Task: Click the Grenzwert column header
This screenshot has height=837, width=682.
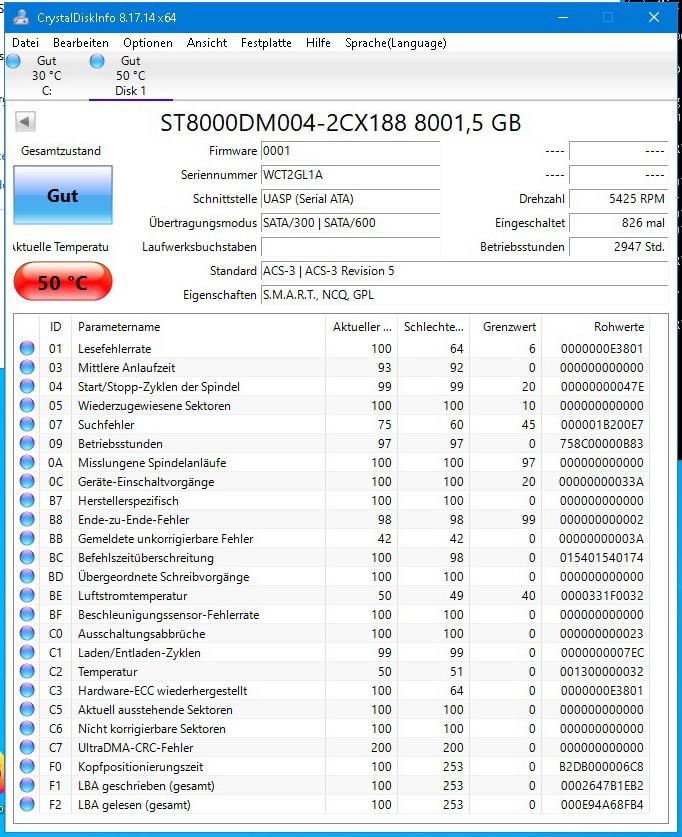Action: click(x=505, y=327)
